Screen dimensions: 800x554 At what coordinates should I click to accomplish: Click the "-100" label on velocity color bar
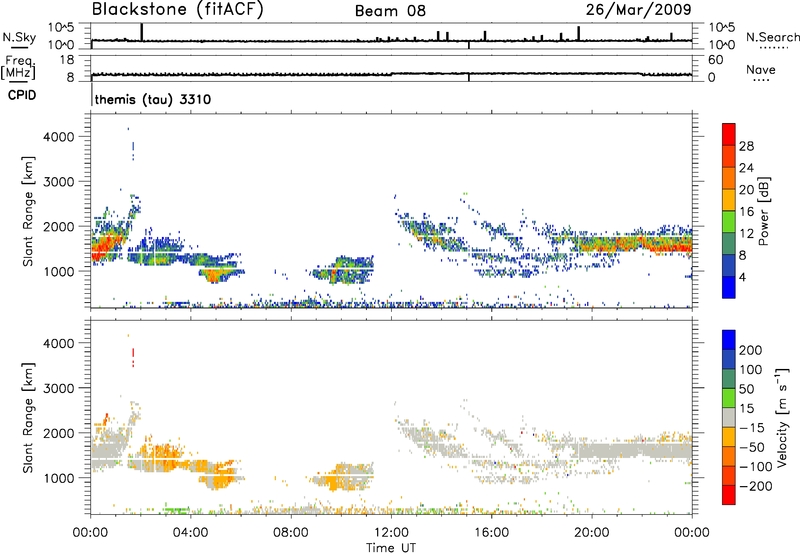(756, 467)
